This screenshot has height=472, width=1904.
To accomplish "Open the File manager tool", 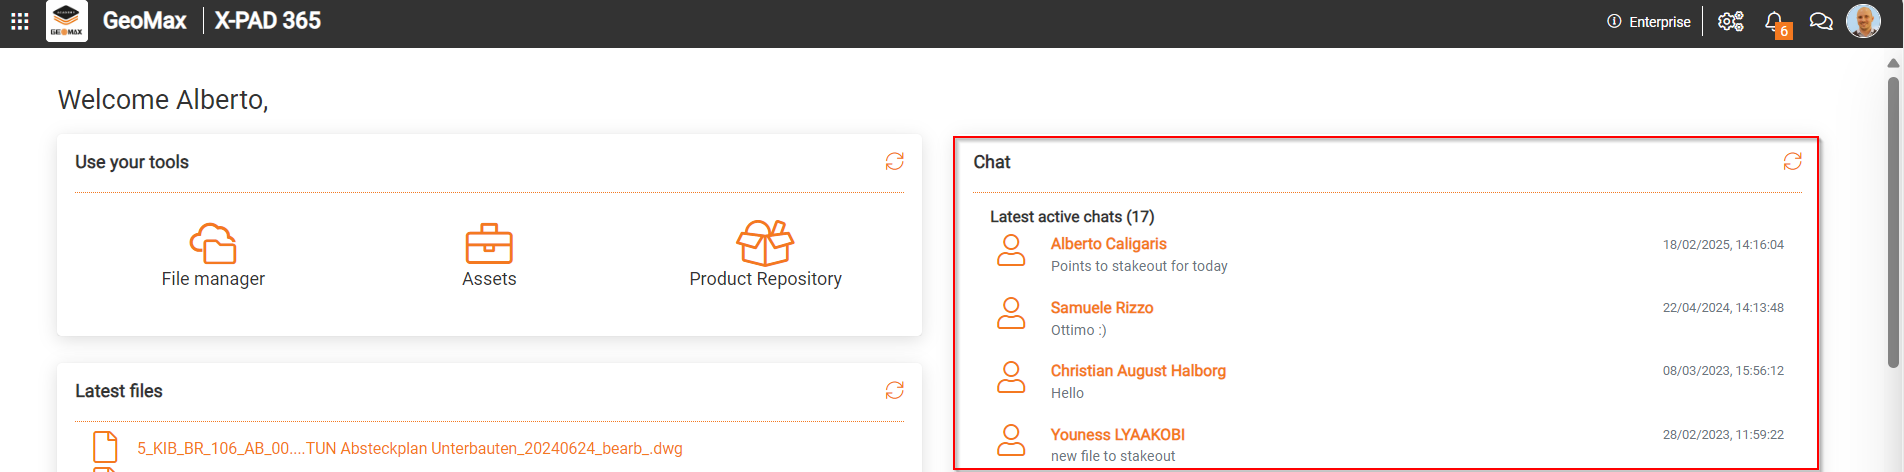I will tap(213, 256).
